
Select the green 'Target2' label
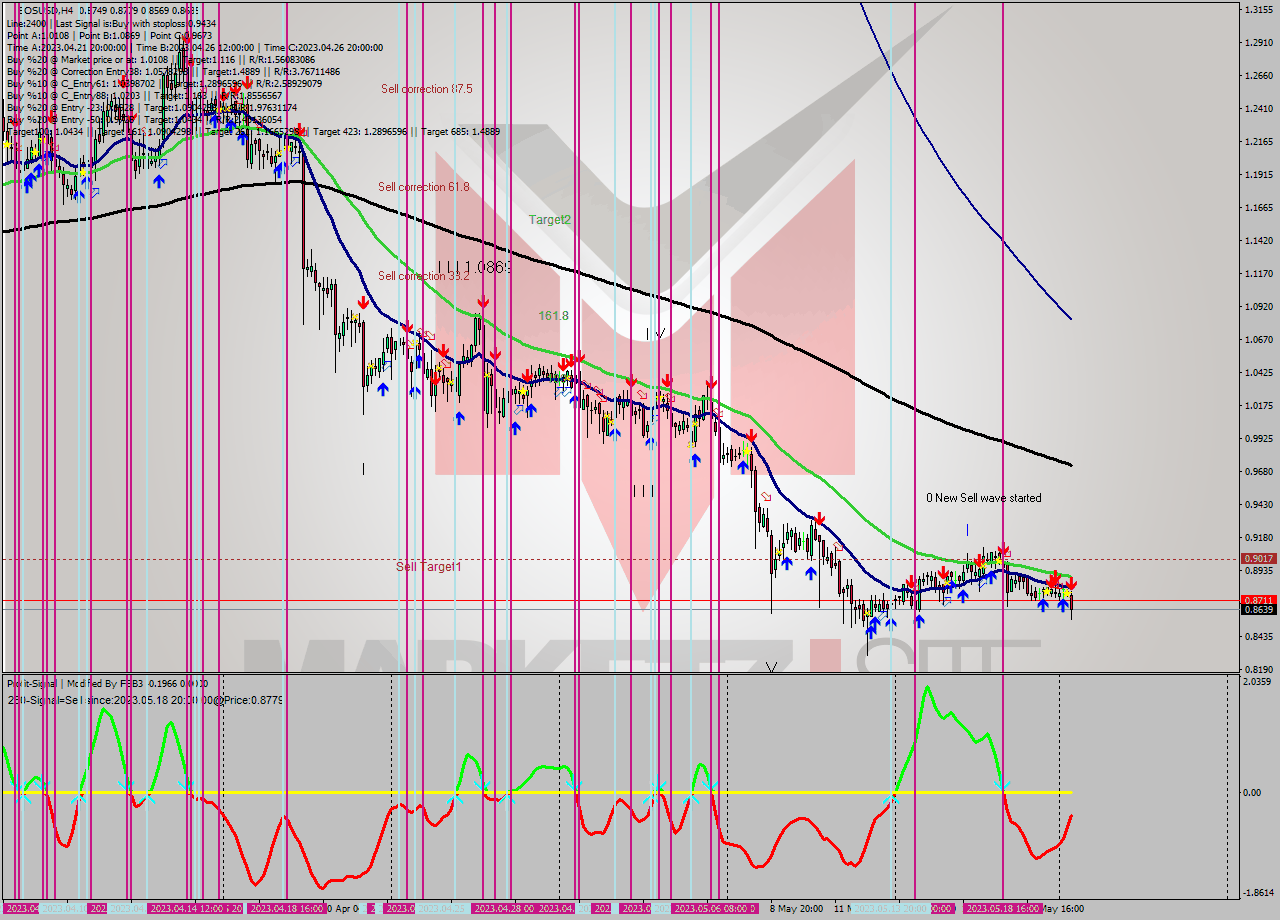[550, 219]
